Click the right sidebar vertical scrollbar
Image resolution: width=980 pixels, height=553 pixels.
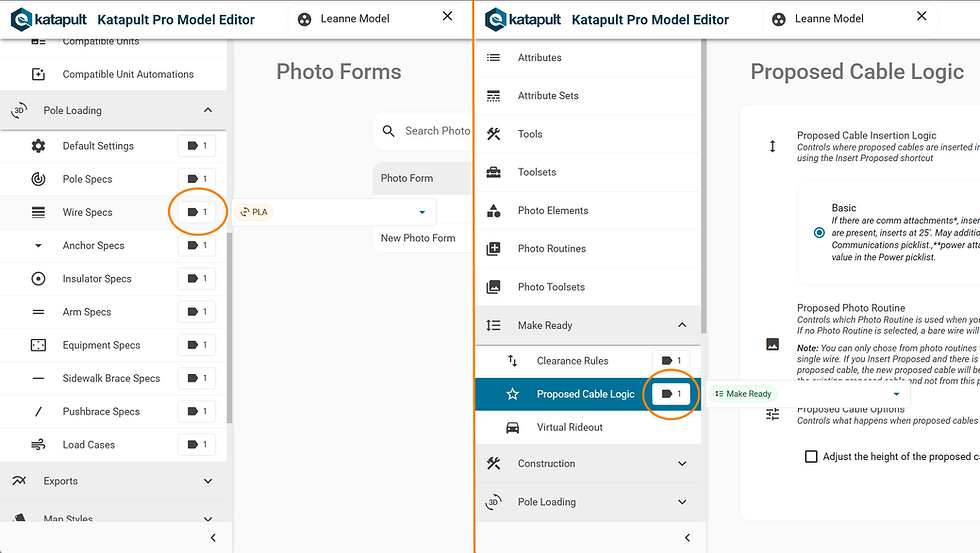pyautogui.click(x=704, y=186)
